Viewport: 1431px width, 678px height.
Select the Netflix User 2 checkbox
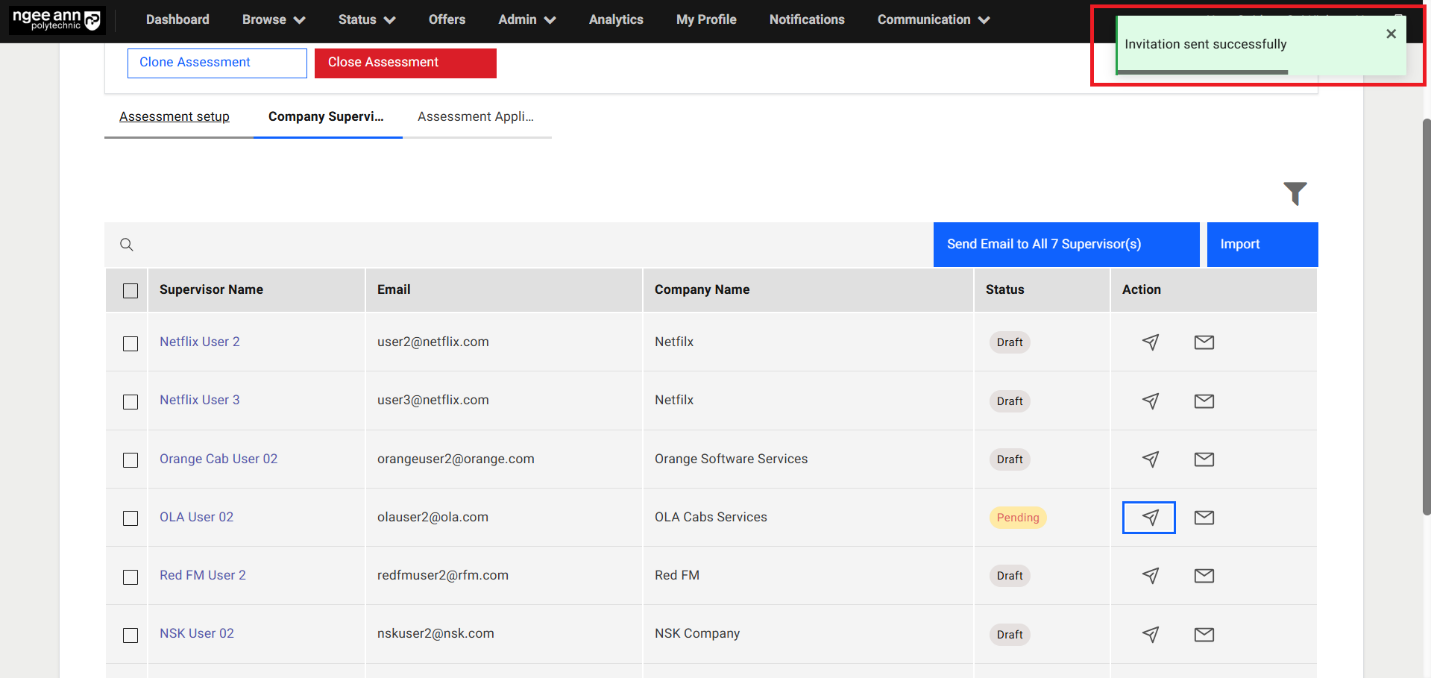[x=131, y=343]
